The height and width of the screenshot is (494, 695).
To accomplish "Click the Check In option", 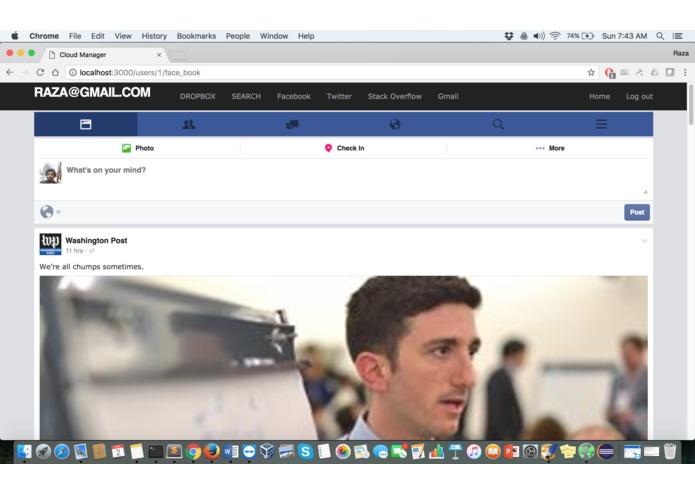I will (344, 148).
